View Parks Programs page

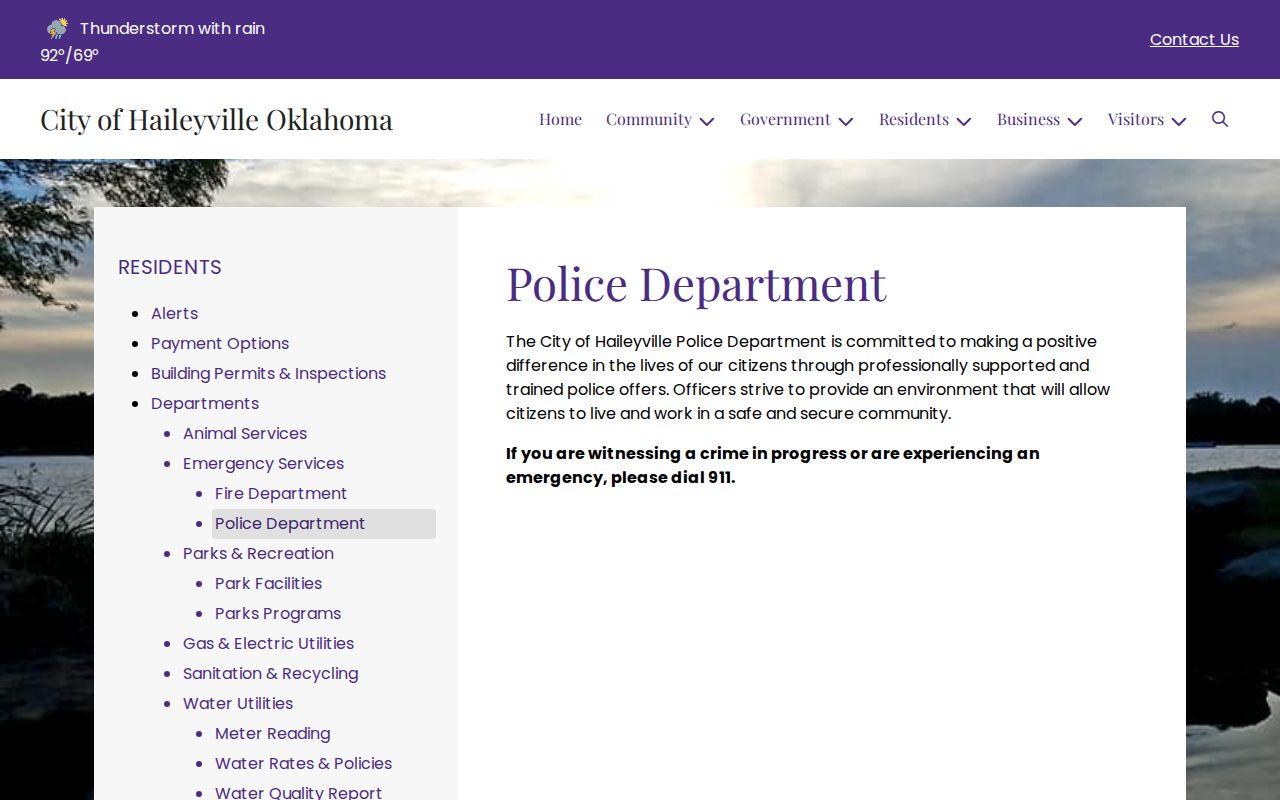point(278,613)
